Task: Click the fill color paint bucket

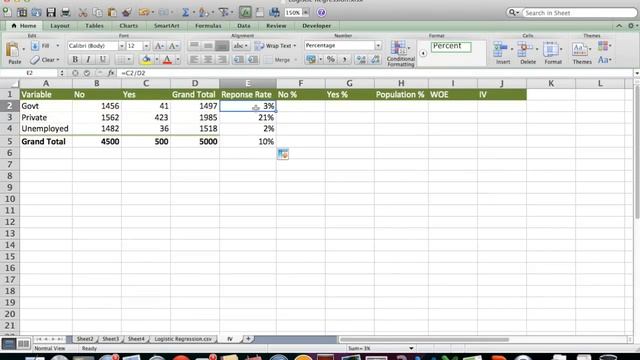Action: [146, 60]
